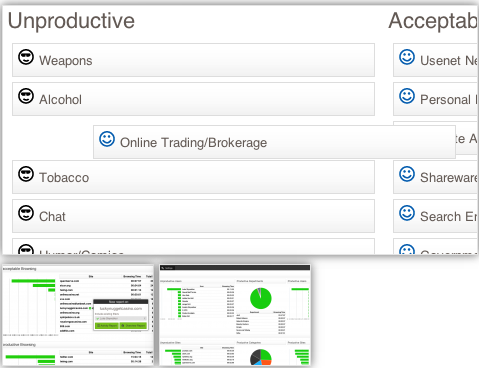479x368 pixels.
Task: Click the blue smiley icon beside Usenet
Action: point(407,57)
